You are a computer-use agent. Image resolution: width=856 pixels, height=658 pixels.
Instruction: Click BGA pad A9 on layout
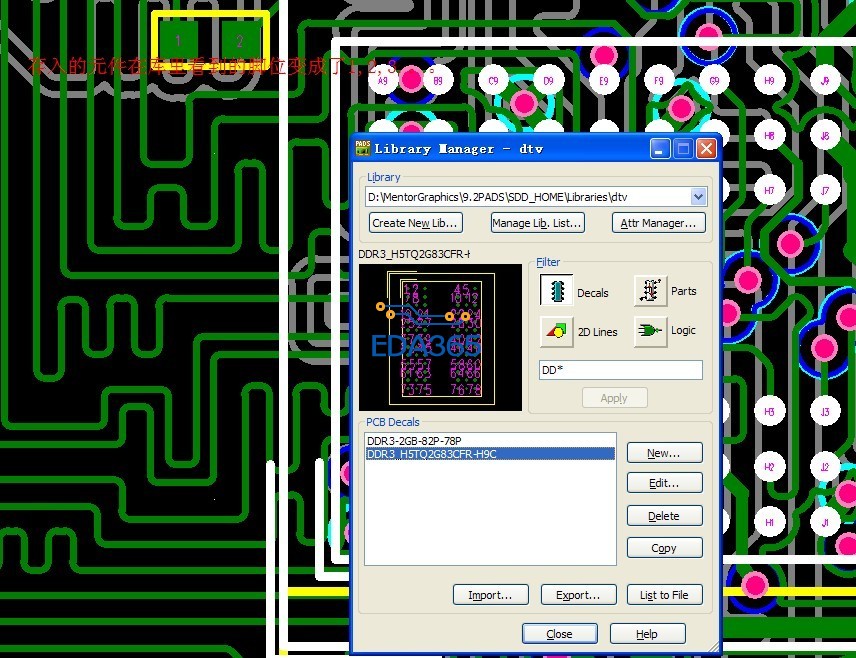coord(383,81)
